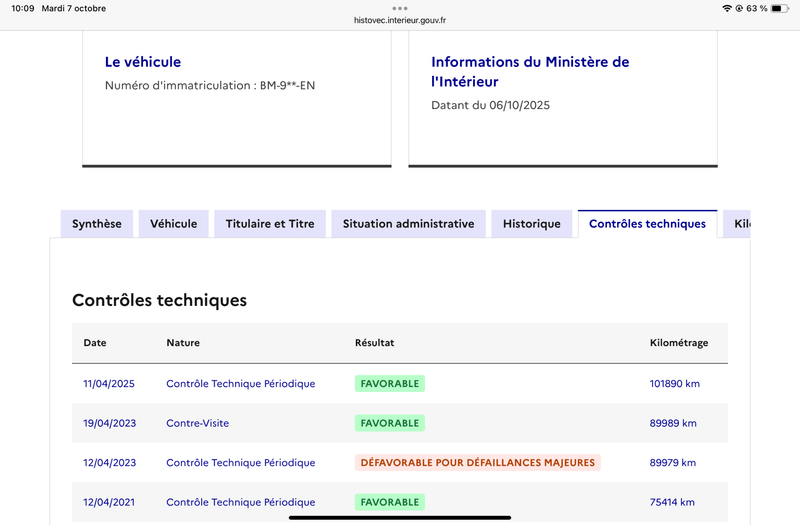The height and width of the screenshot is (525, 800).
Task: Switch to the Historique tab
Action: (532, 224)
